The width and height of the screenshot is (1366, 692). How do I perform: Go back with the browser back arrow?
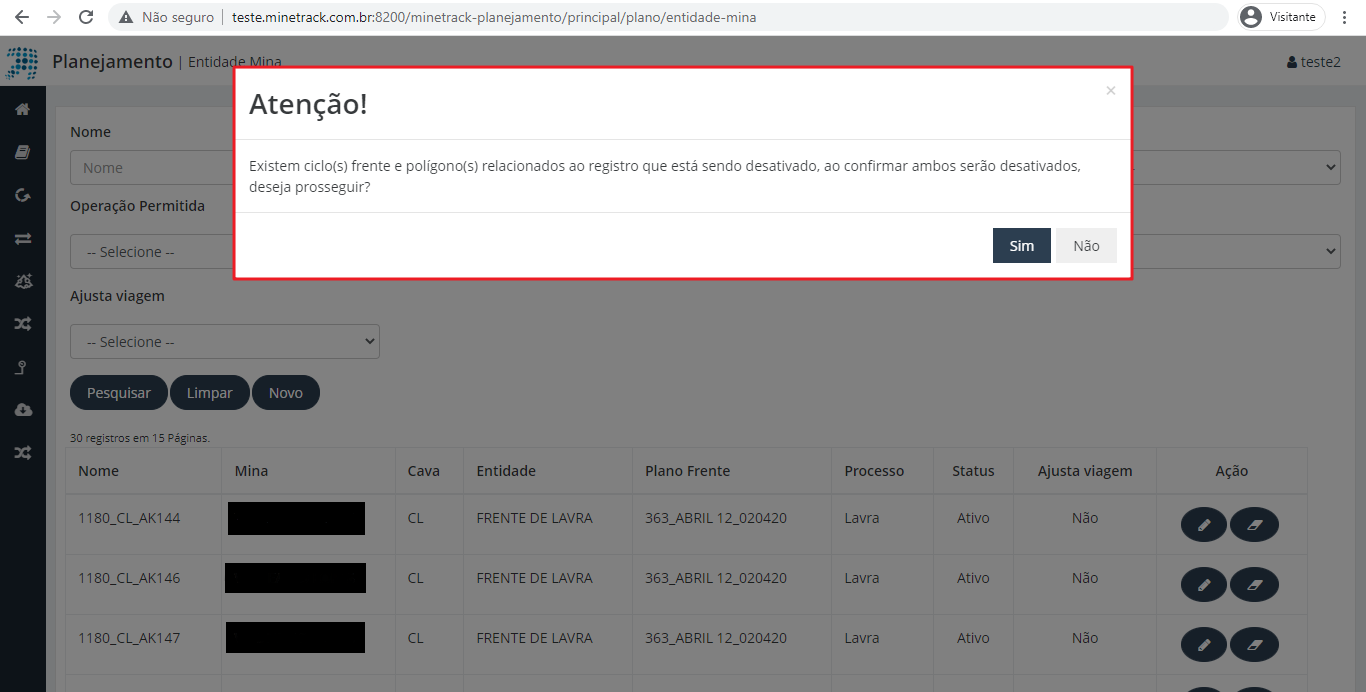pos(21,17)
